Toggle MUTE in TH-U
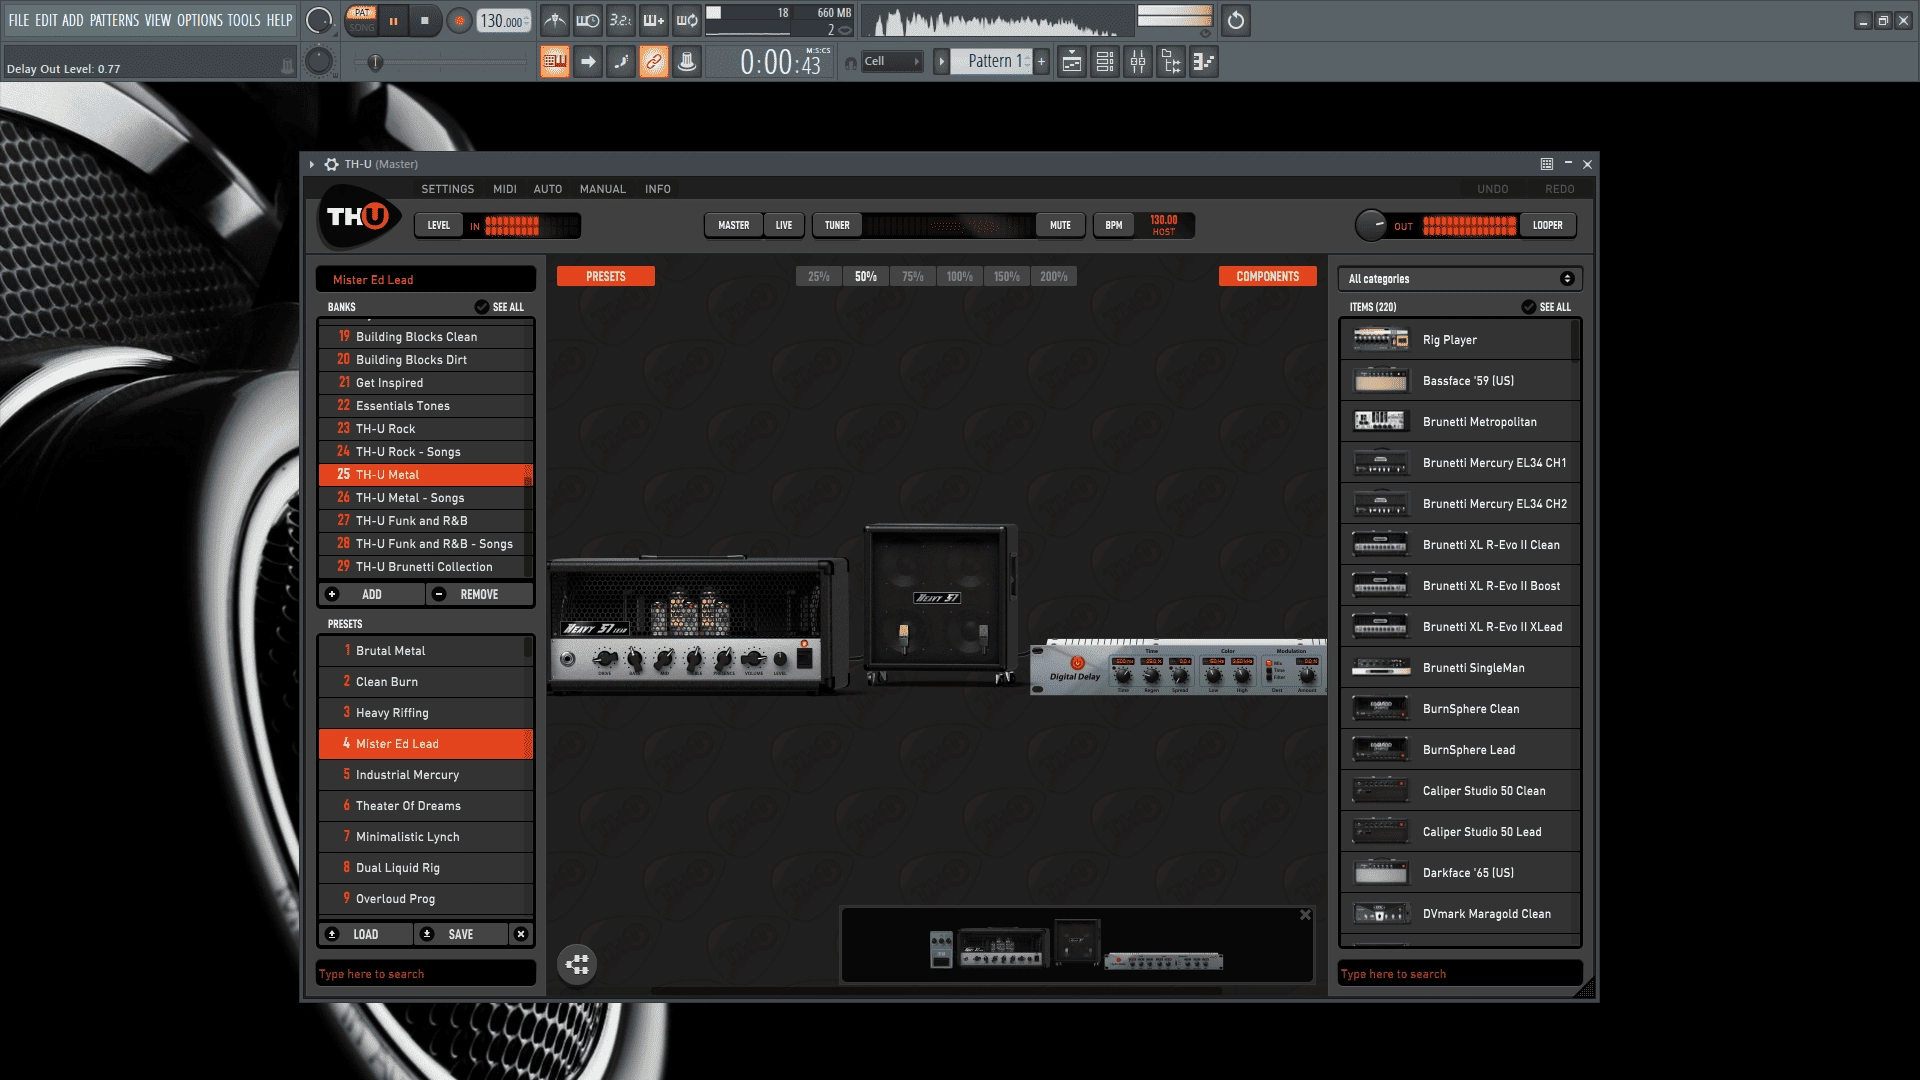 pos(1060,226)
